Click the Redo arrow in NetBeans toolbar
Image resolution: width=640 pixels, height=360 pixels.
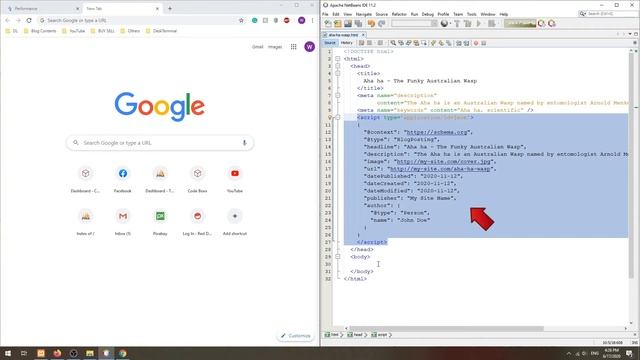pos(382,24)
